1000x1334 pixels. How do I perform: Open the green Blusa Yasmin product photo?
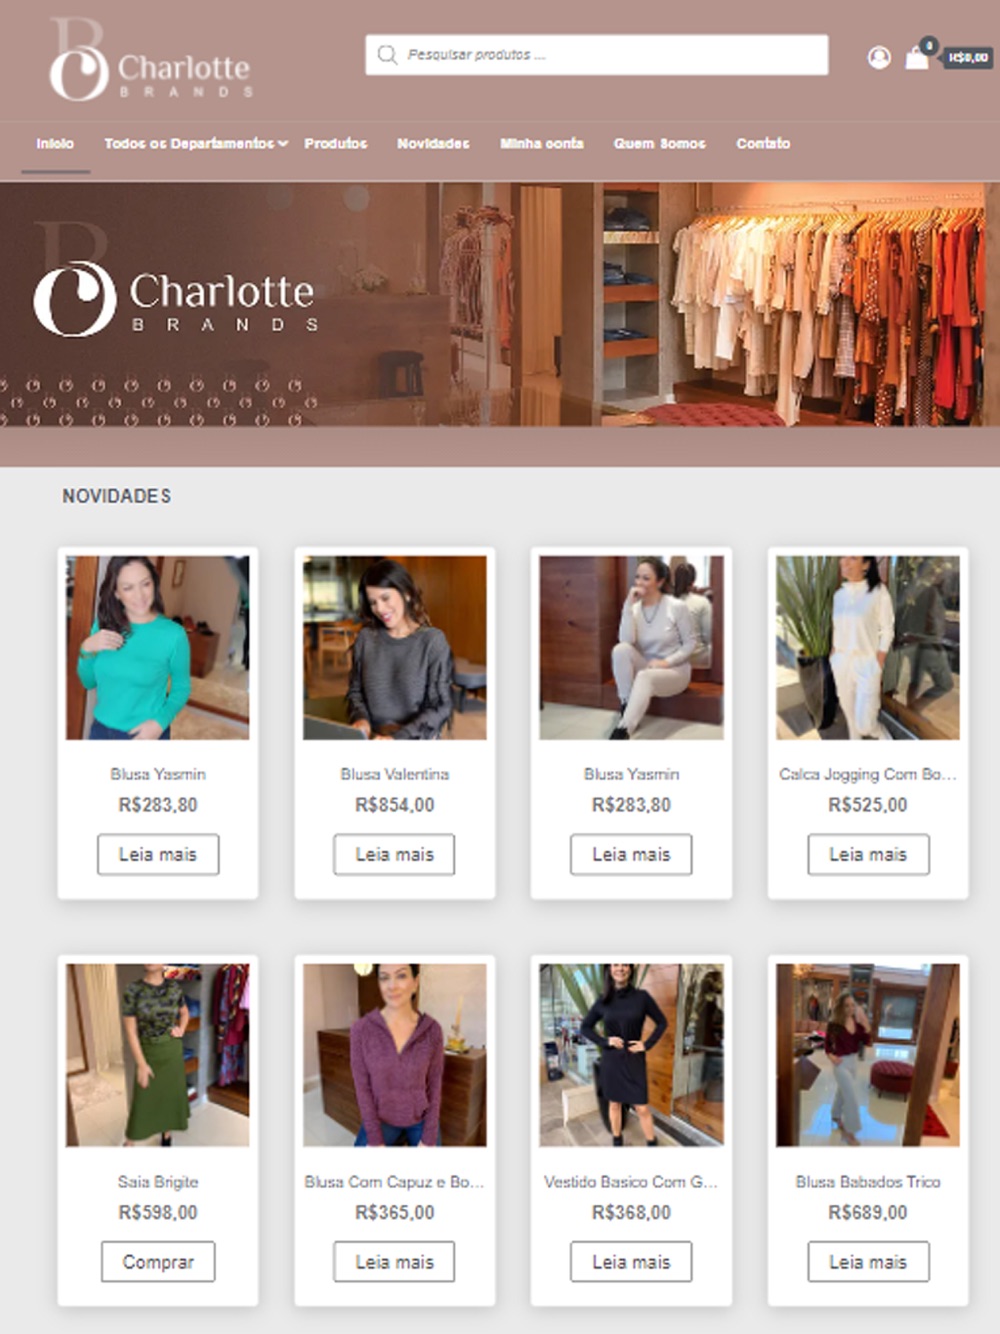158,648
